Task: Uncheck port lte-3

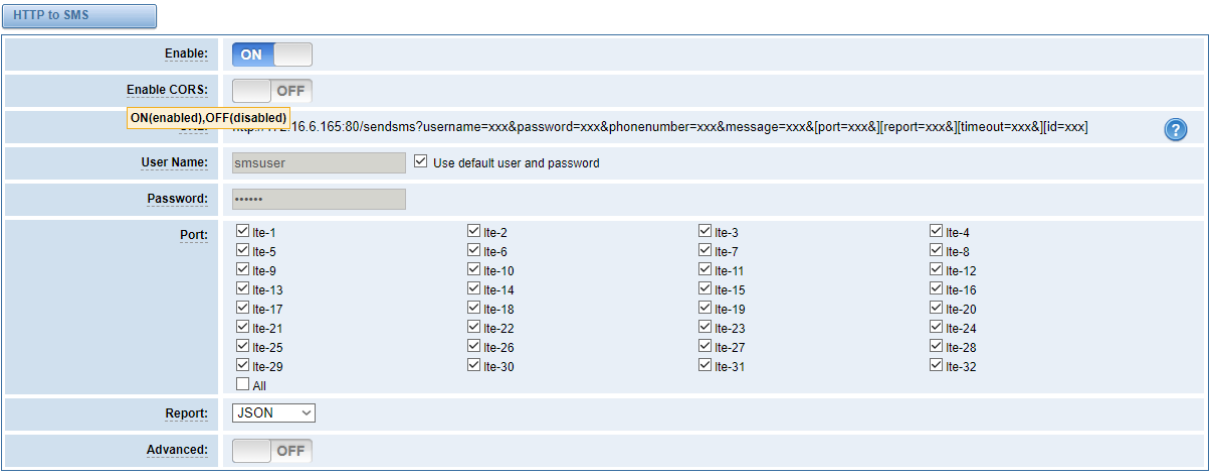Action: (705, 231)
